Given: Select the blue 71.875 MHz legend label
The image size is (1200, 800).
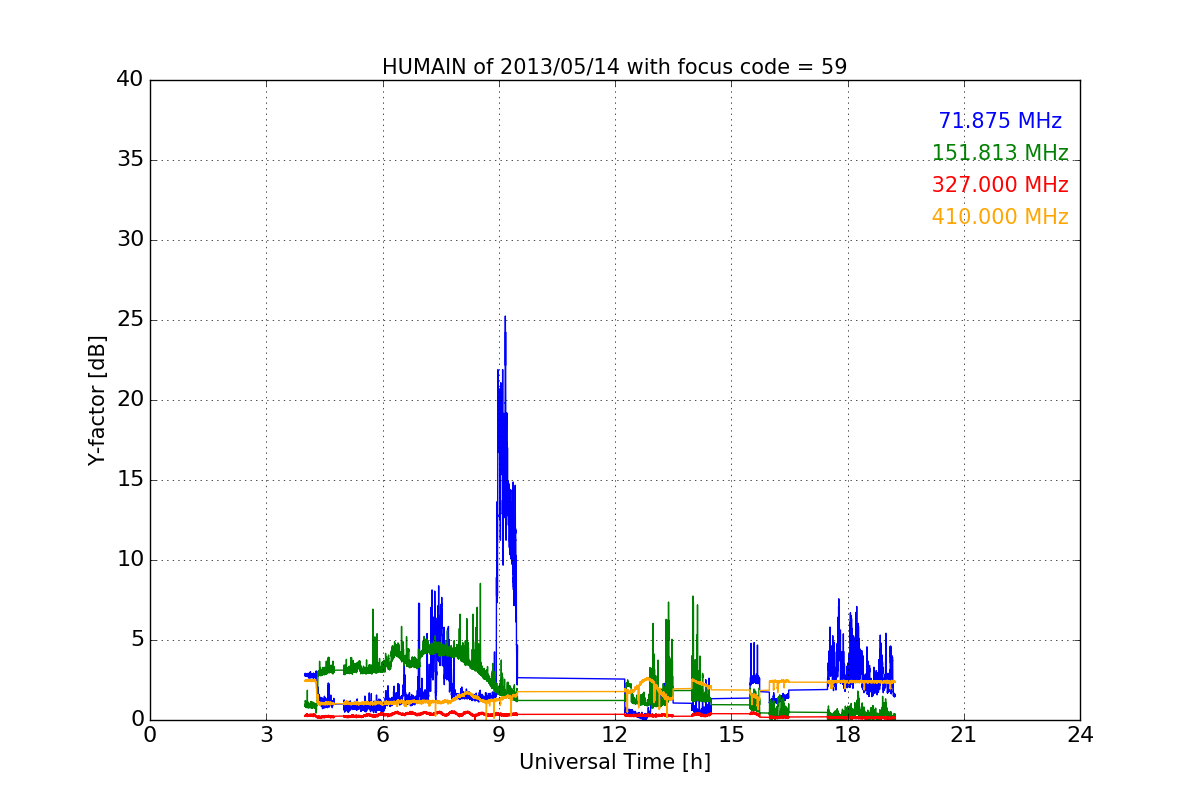Looking at the screenshot, I should [1000, 121].
